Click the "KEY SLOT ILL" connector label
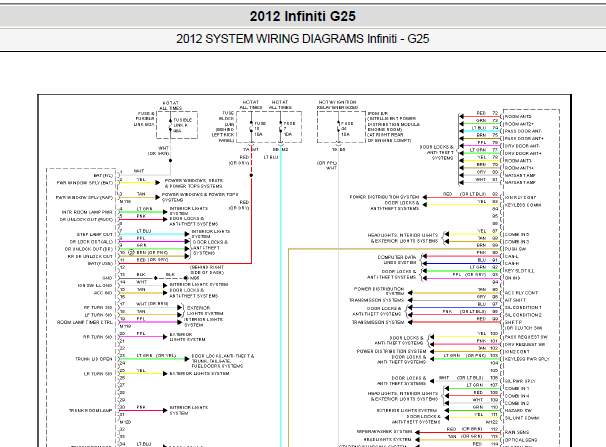Image resolution: width=606 pixels, height=447 pixels. (x=519, y=271)
